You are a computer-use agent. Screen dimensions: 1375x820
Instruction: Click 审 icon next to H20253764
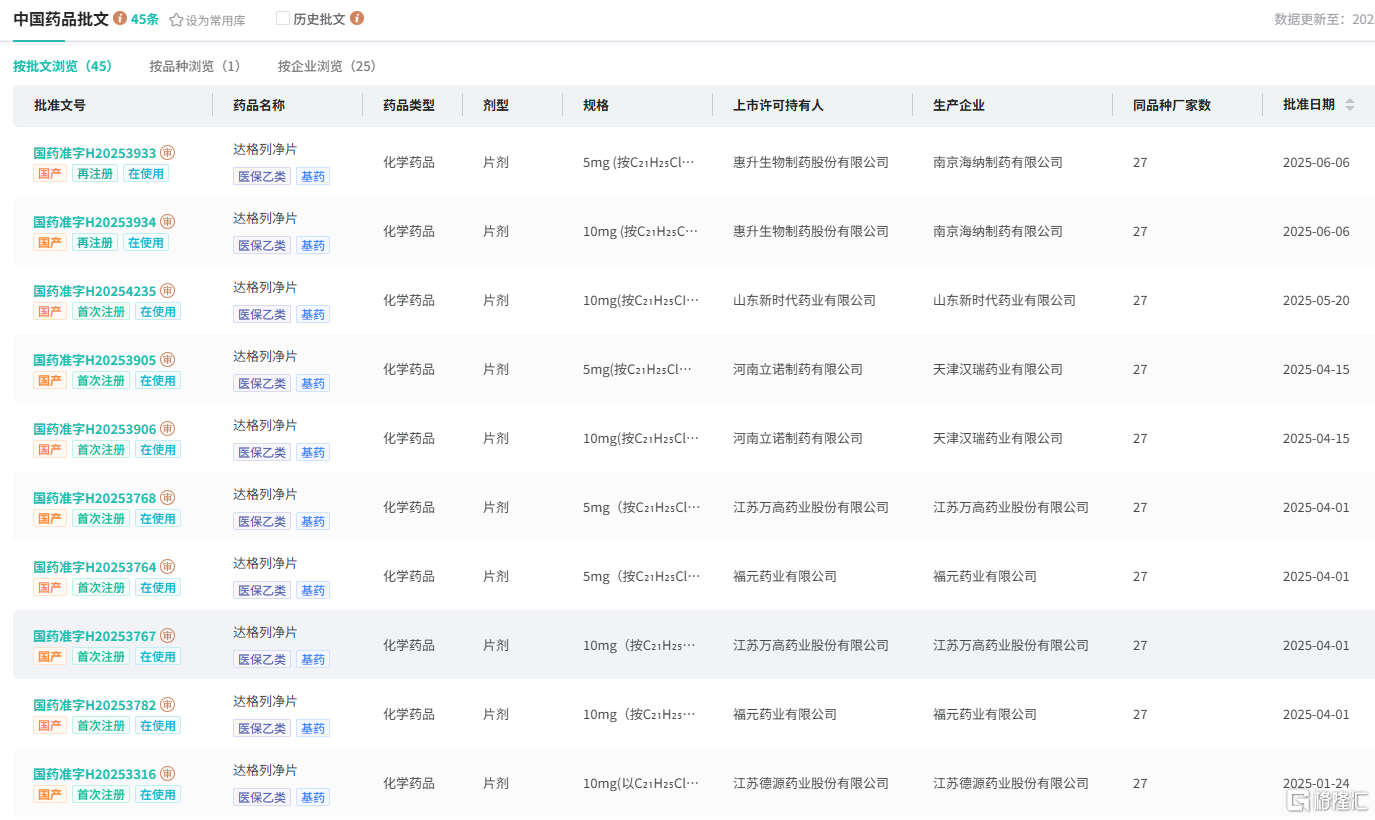pyautogui.click(x=168, y=567)
